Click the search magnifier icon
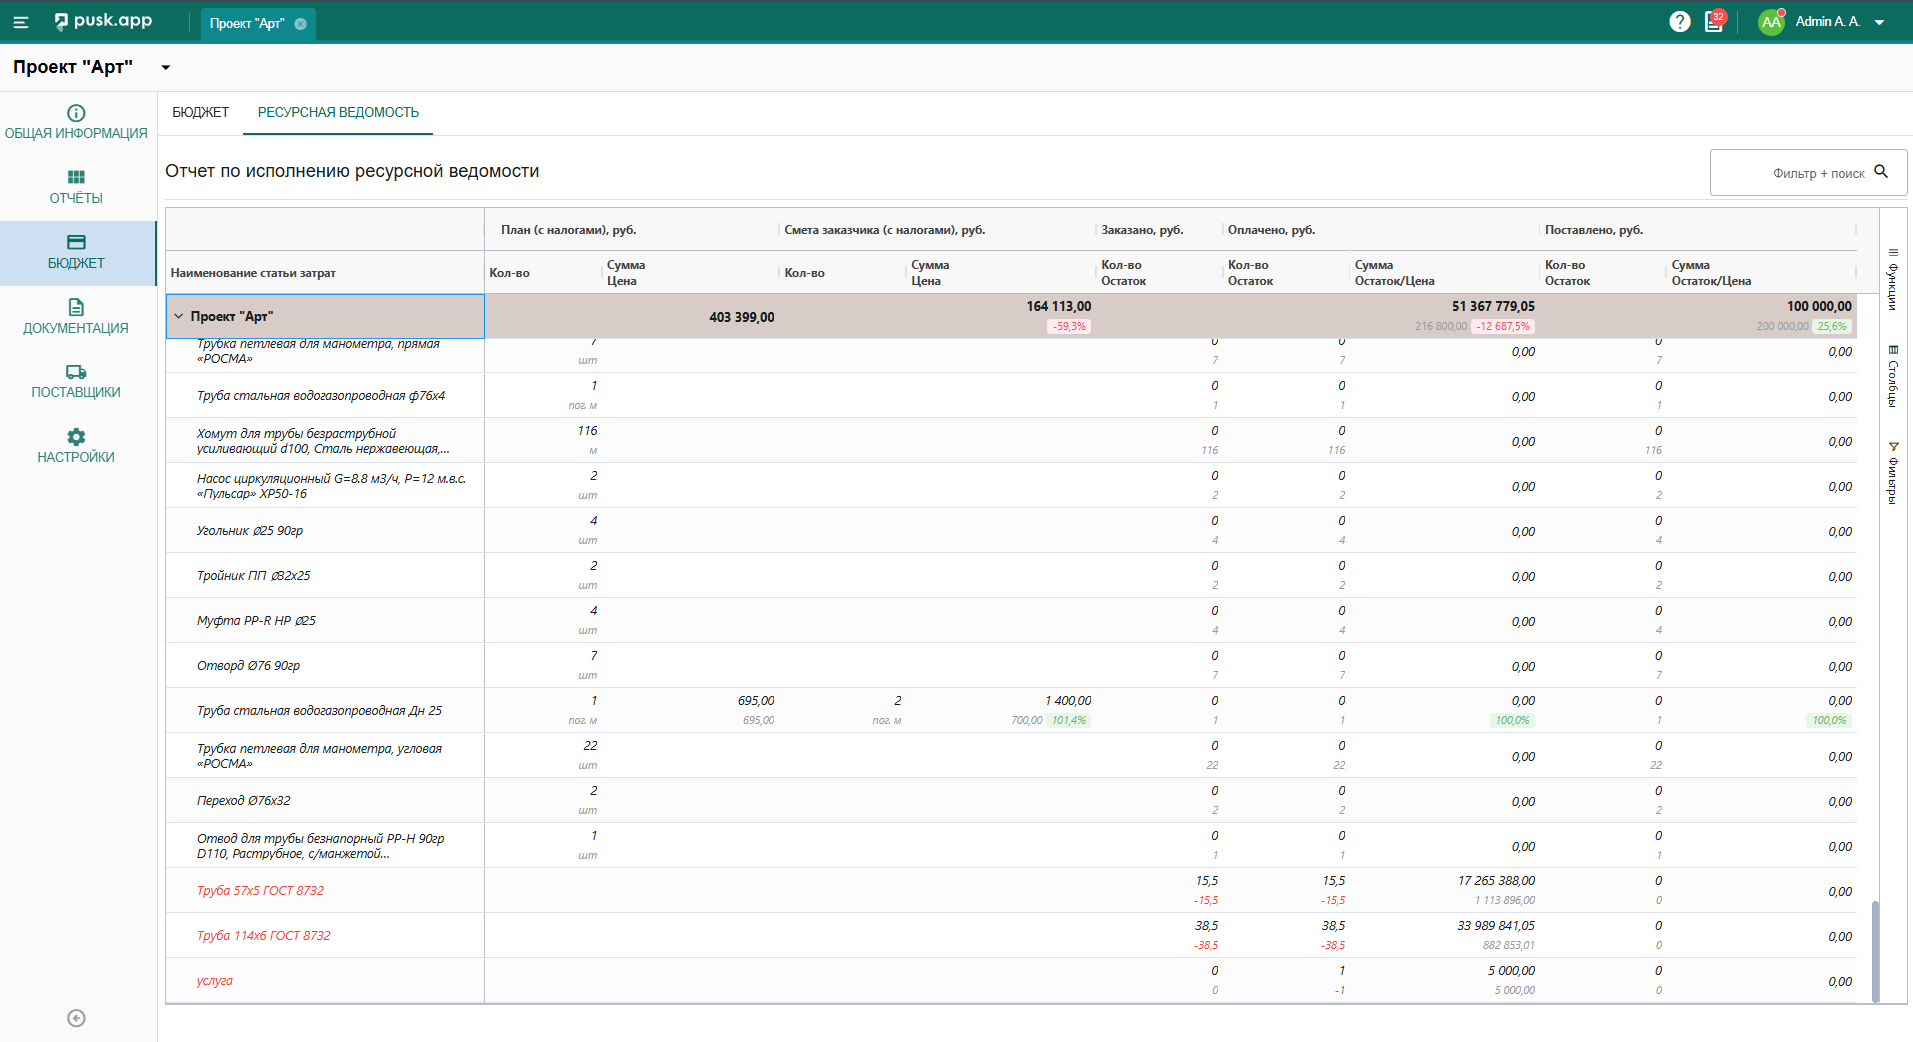Screen dimensions: 1913x1042 tap(1881, 172)
